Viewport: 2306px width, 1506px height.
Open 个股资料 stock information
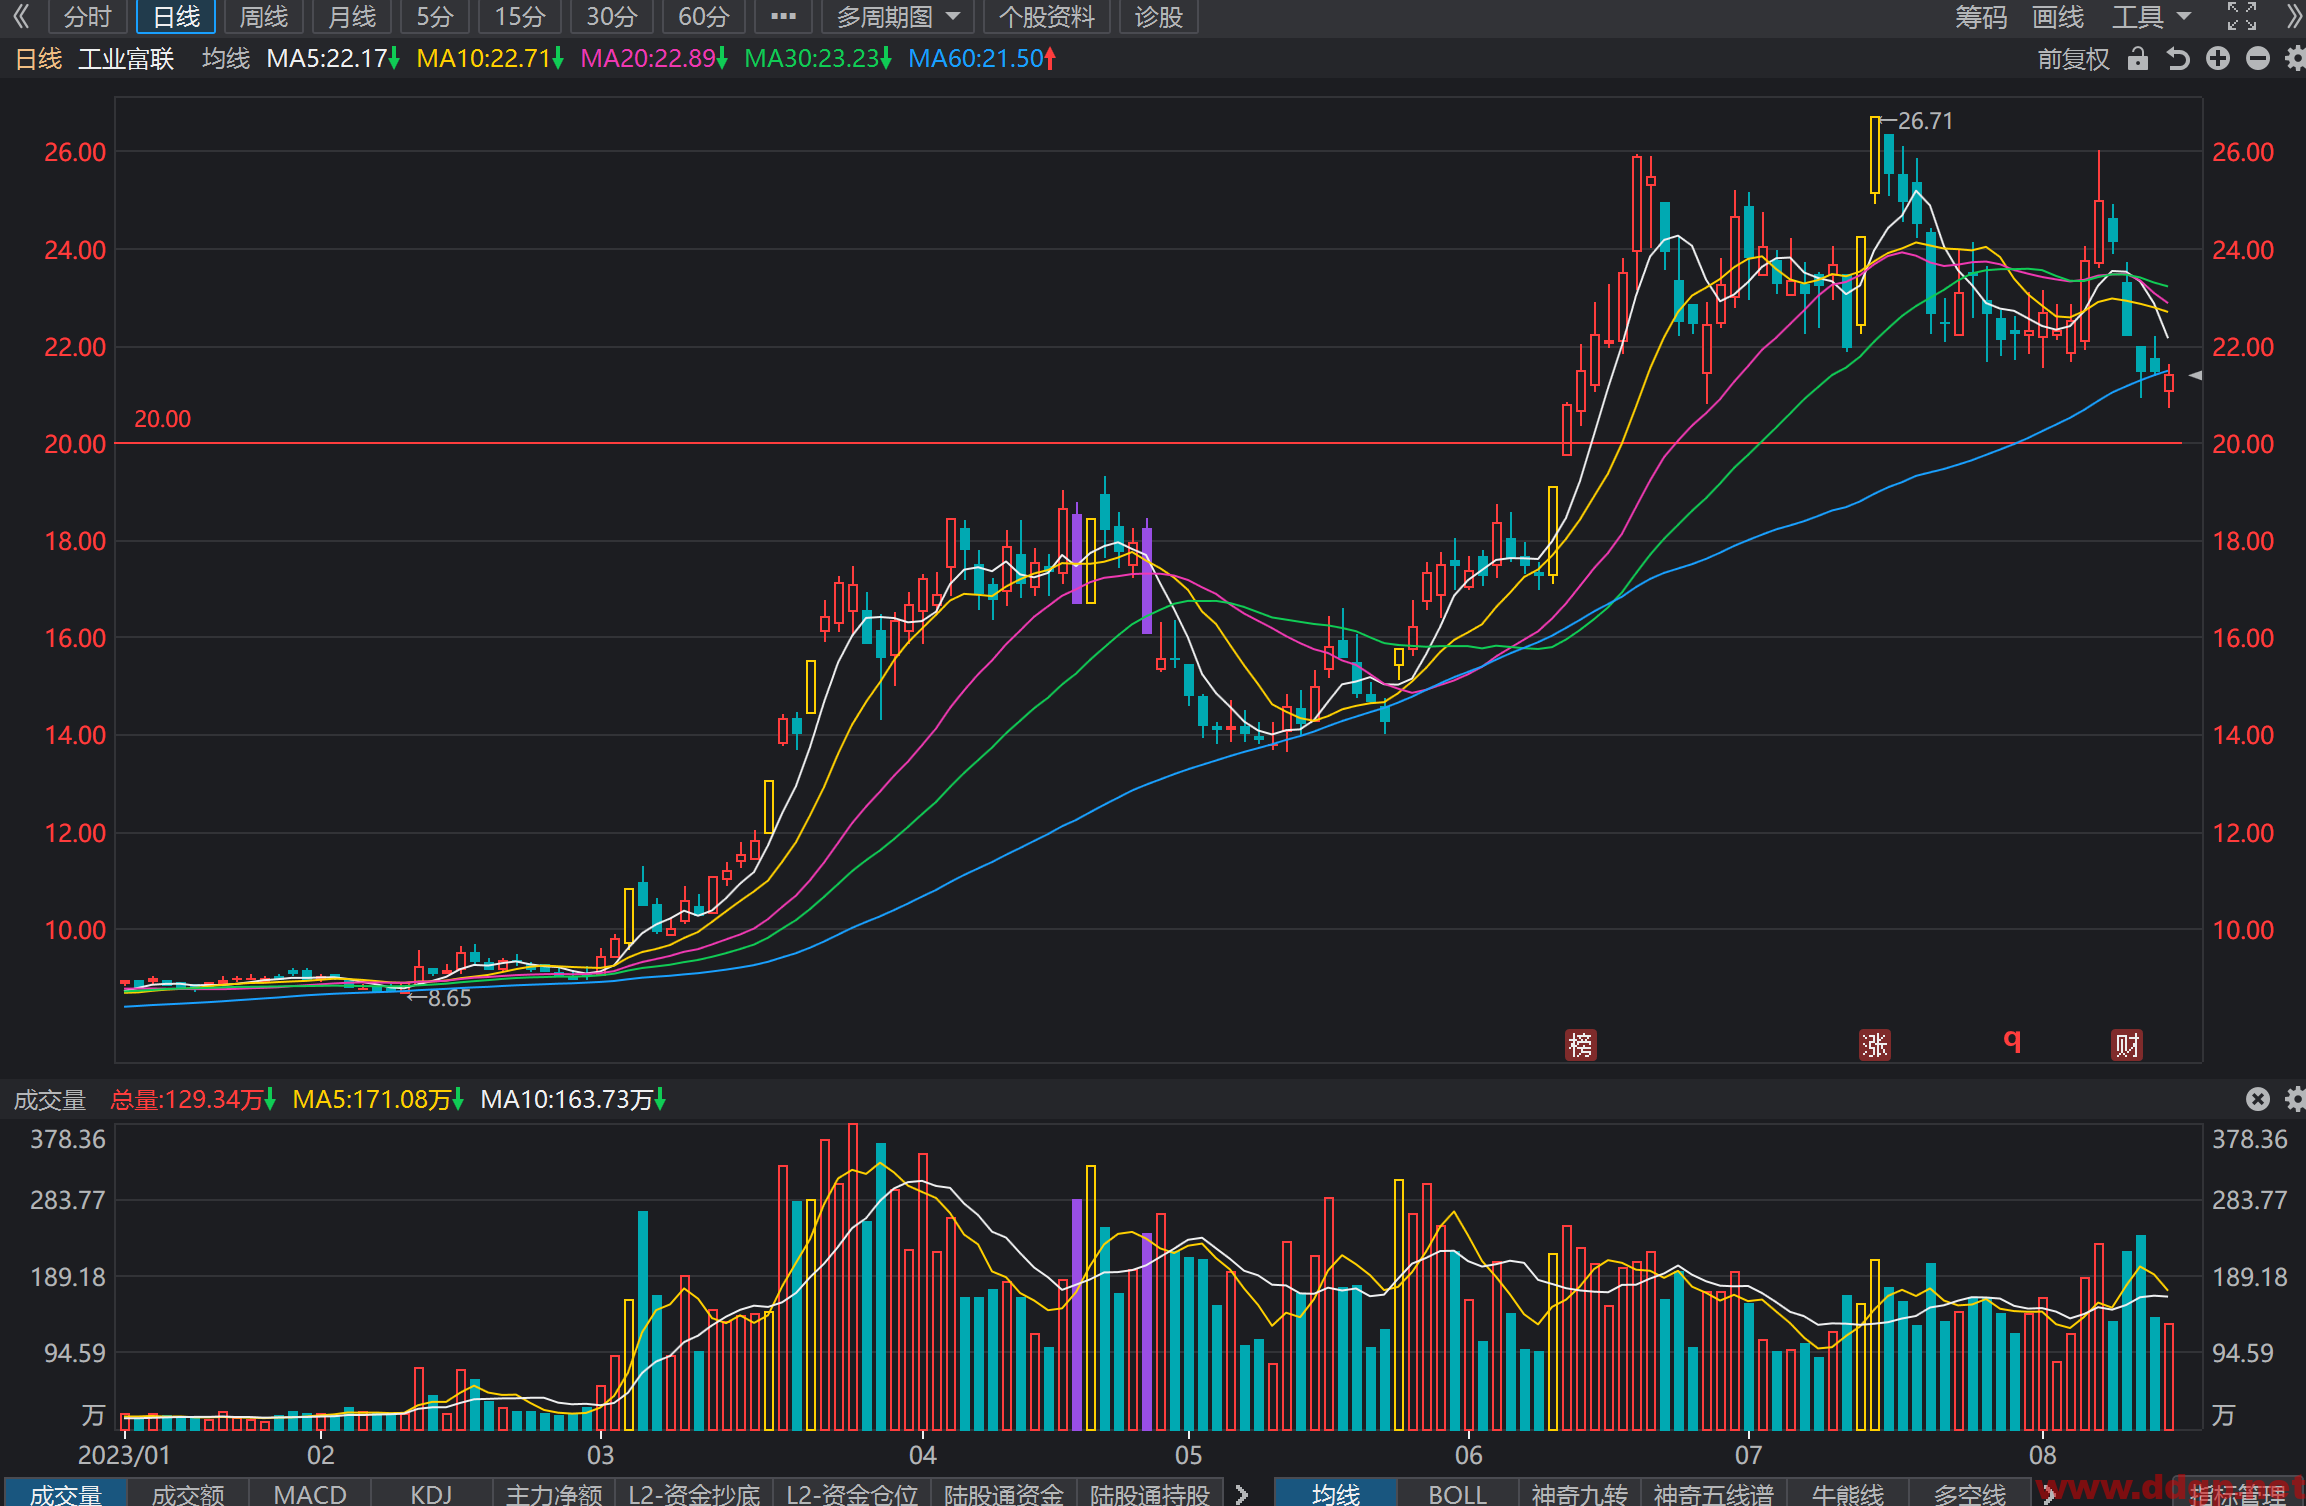tap(1046, 17)
